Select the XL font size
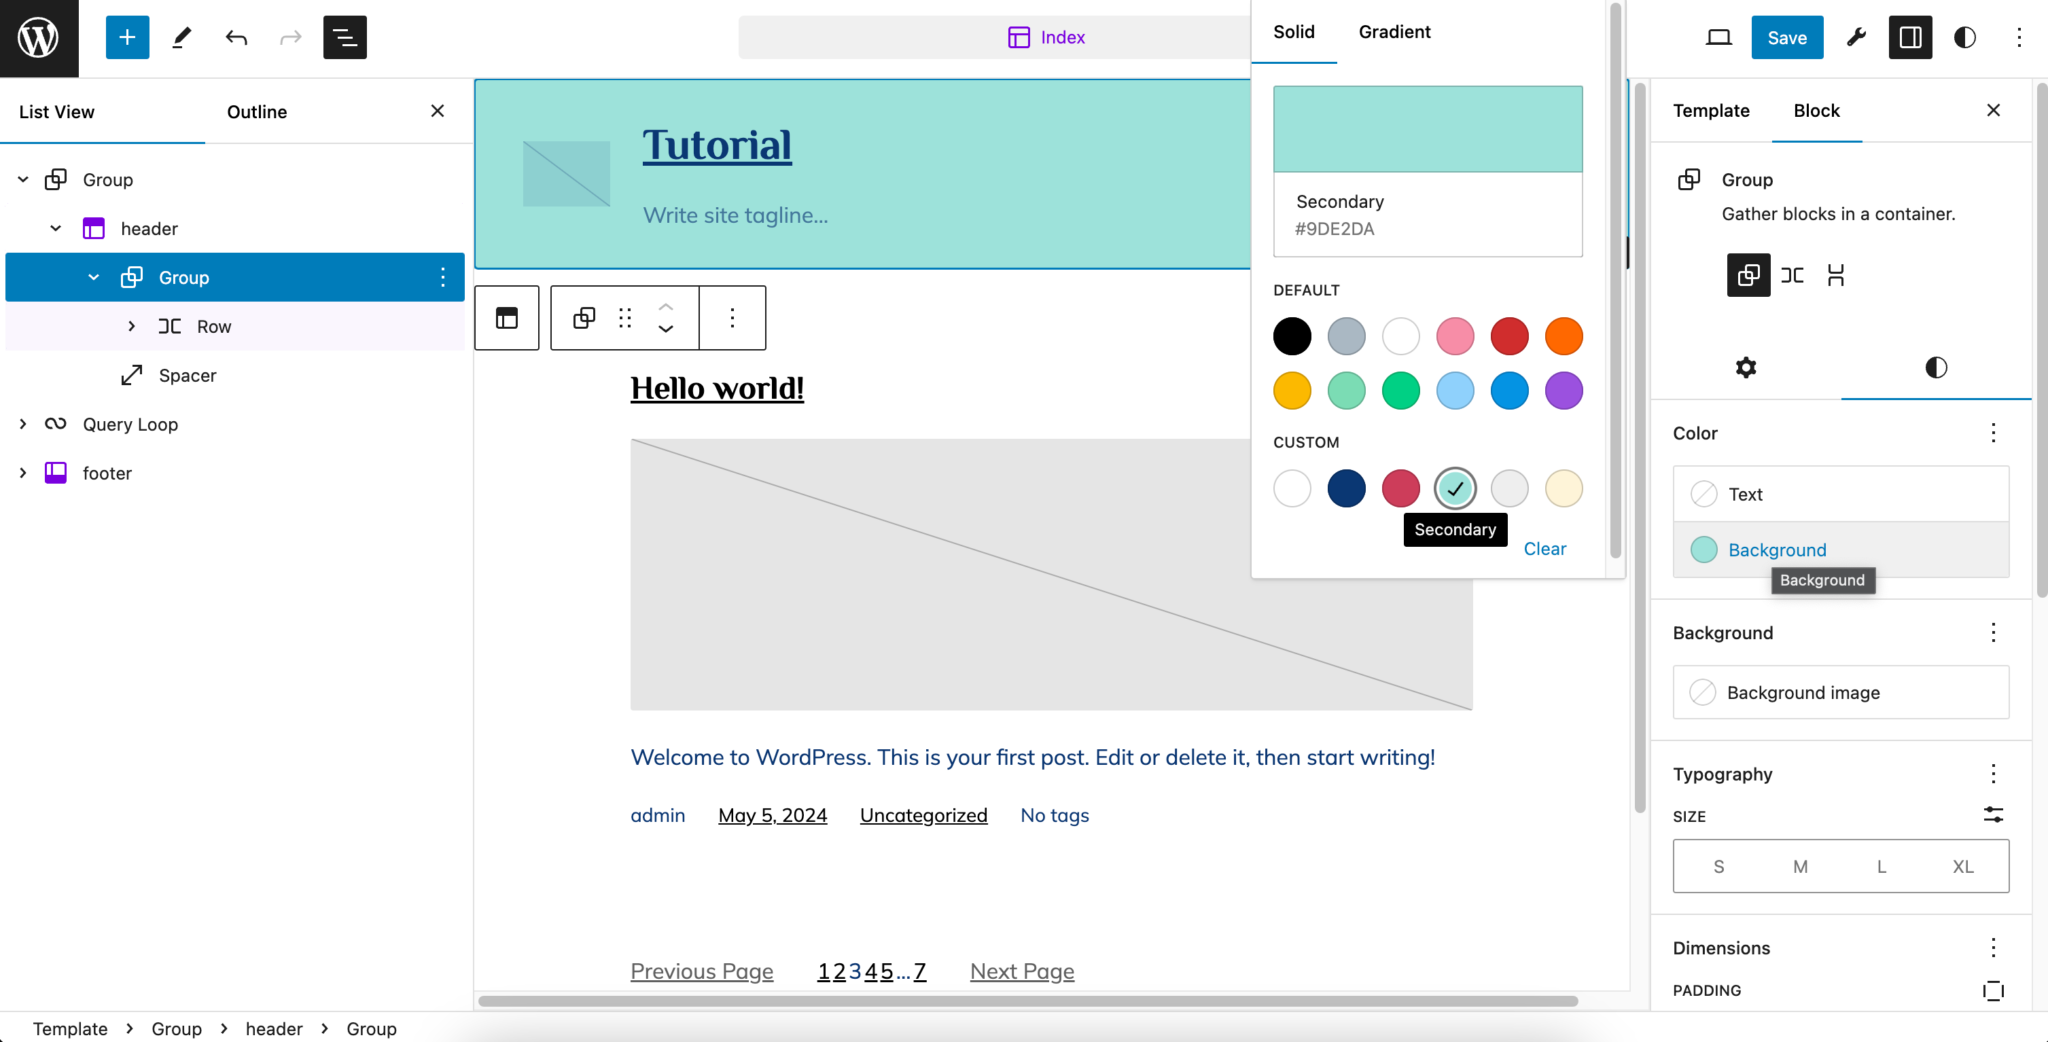2048x1042 pixels. pos(1963,866)
